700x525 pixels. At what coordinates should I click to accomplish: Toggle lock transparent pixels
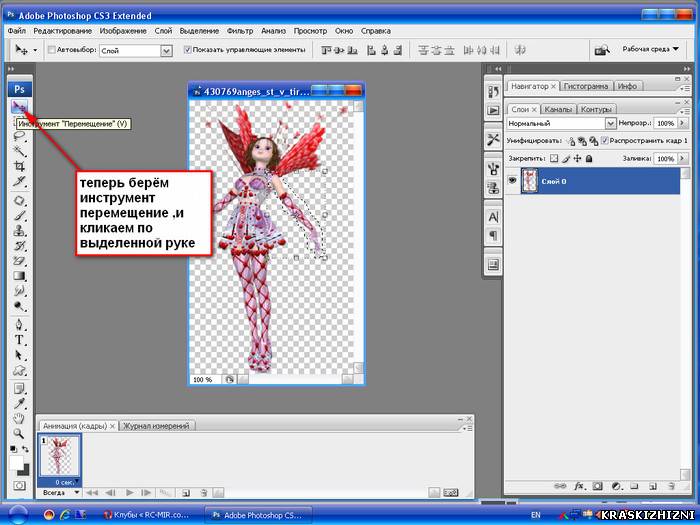coord(554,158)
